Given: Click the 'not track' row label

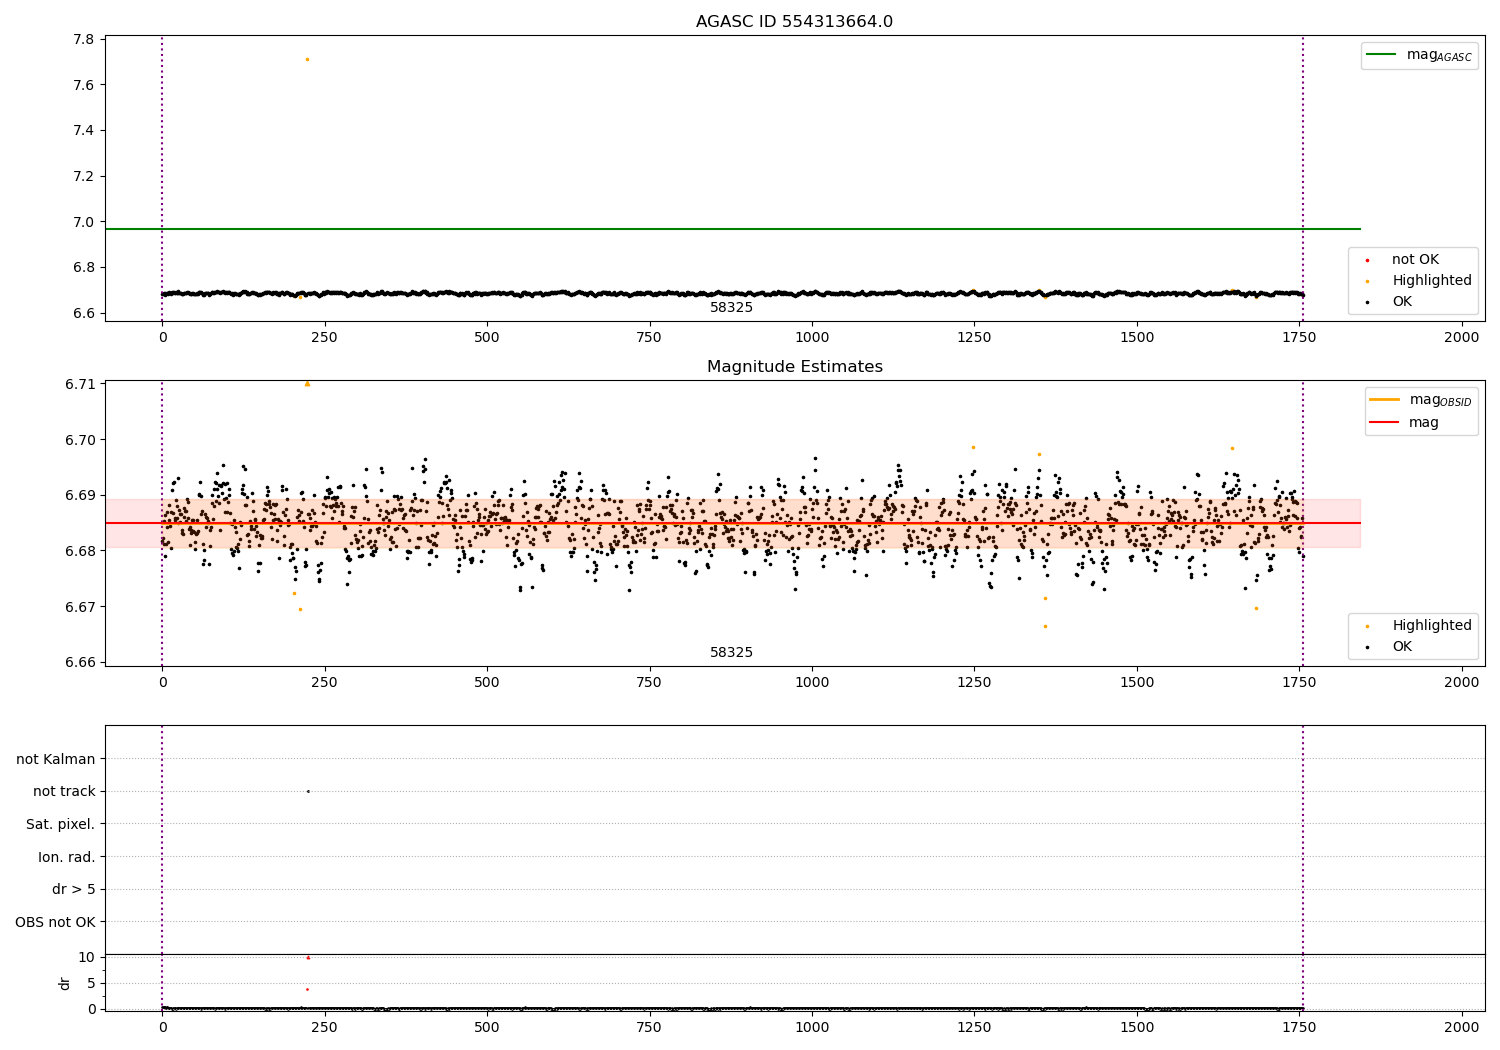Looking at the screenshot, I should (x=64, y=792).
